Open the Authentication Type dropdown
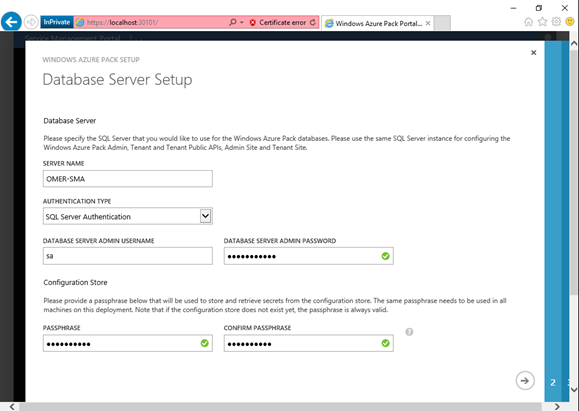Viewport: 579px width, 411px height. click(128, 216)
